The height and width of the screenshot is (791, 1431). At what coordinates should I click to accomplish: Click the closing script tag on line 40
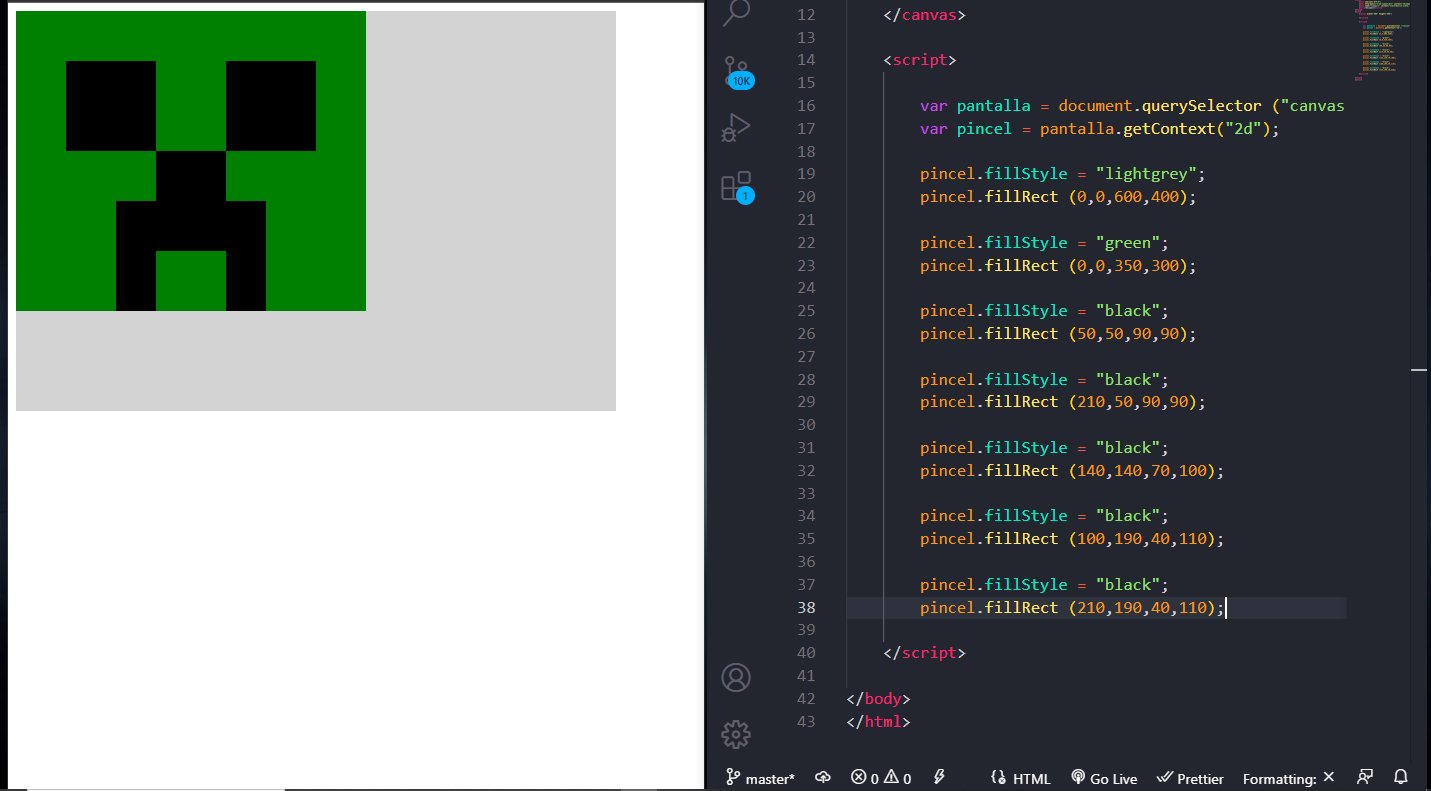click(925, 653)
